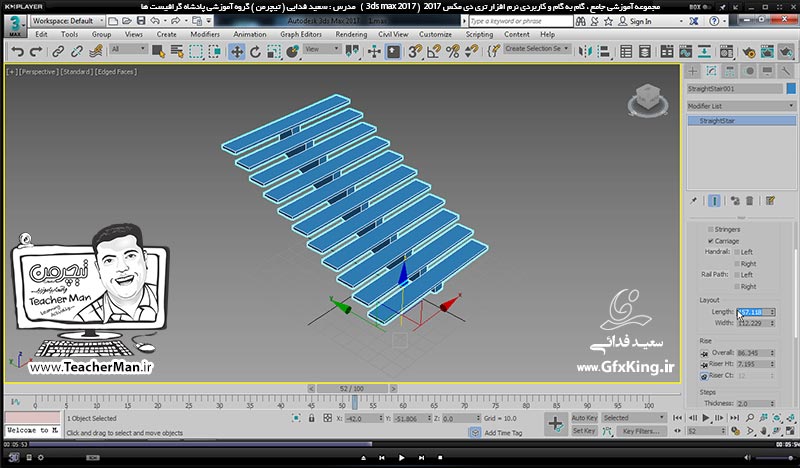The height and width of the screenshot is (468, 800).
Task: Activate the Select and Link tool
Action: [58, 52]
